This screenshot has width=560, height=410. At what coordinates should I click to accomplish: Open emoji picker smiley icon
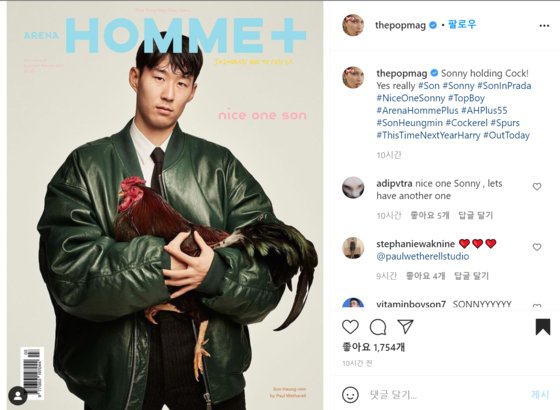pyautogui.click(x=350, y=395)
